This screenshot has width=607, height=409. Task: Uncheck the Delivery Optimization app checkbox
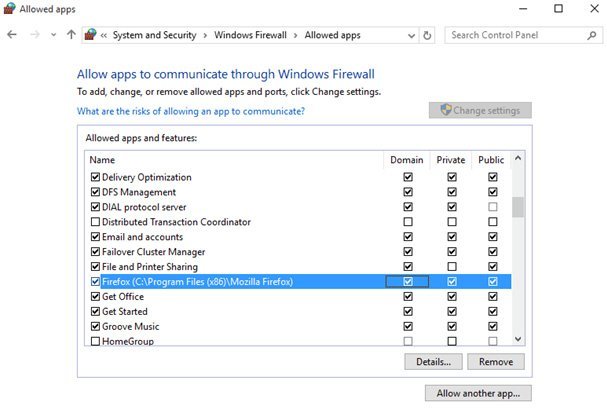point(95,177)
